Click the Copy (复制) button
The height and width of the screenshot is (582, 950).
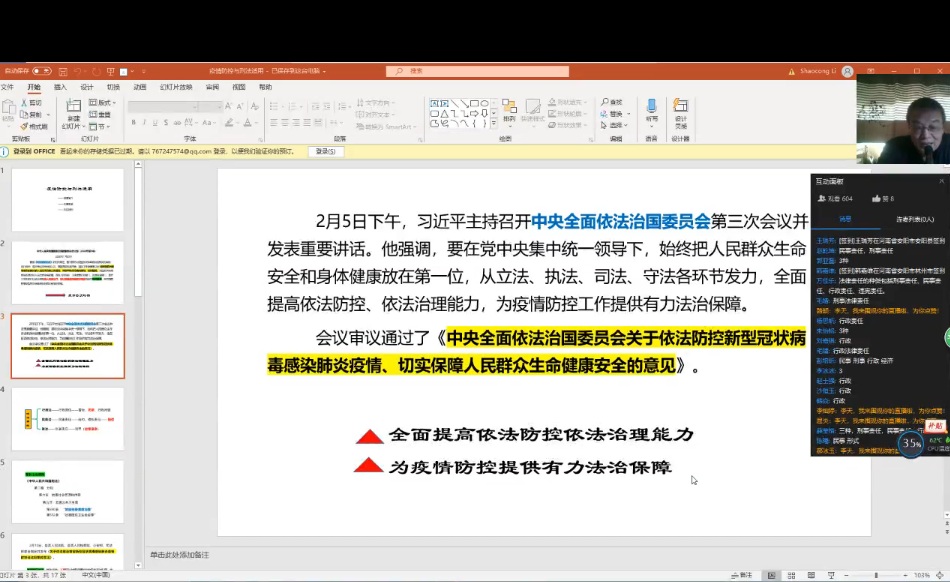pyautogui.click(x=32, y=114)
